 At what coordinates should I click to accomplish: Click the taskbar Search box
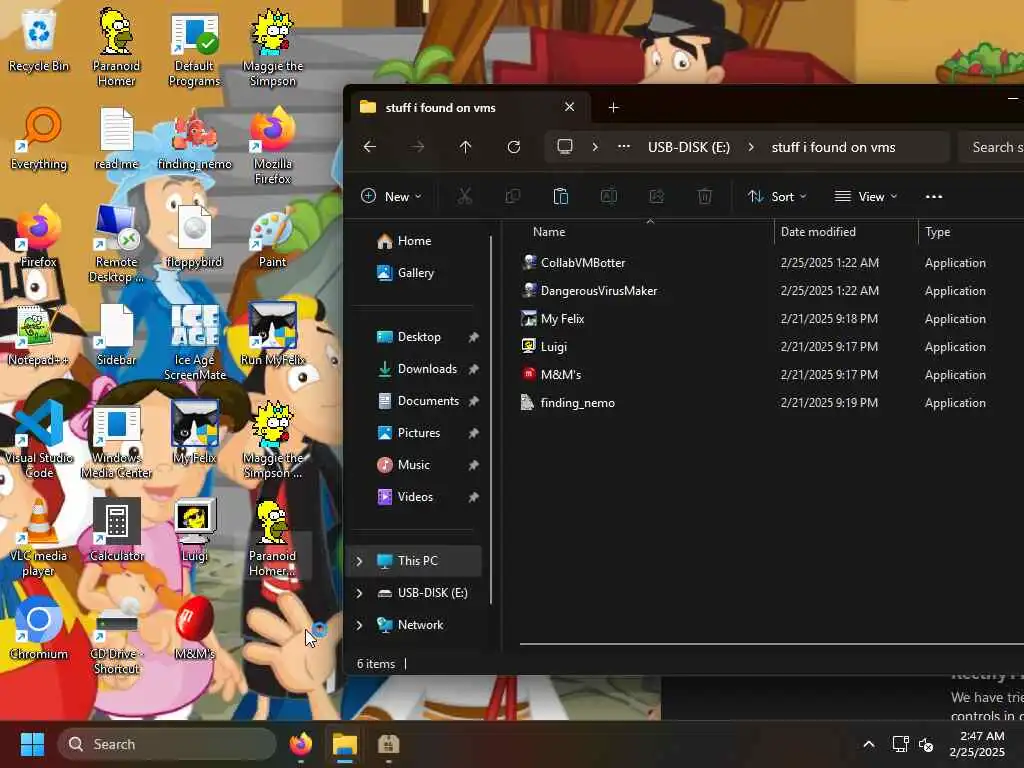(x=167, y=744)
